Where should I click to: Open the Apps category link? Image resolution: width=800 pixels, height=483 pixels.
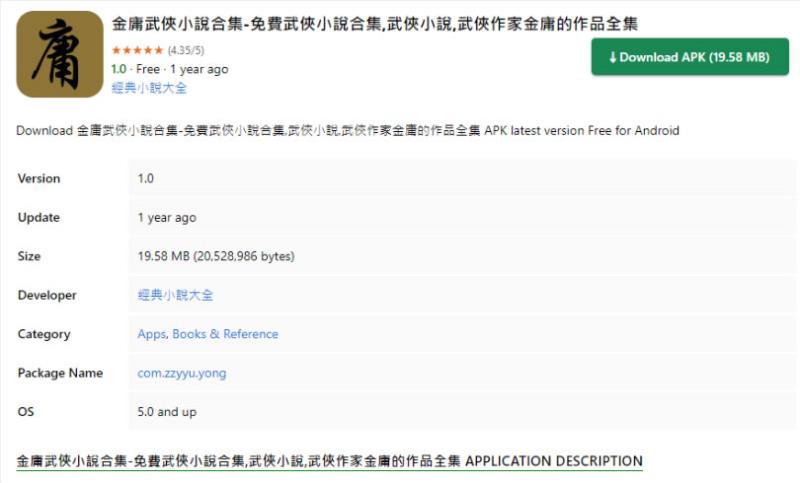point(152,334)
